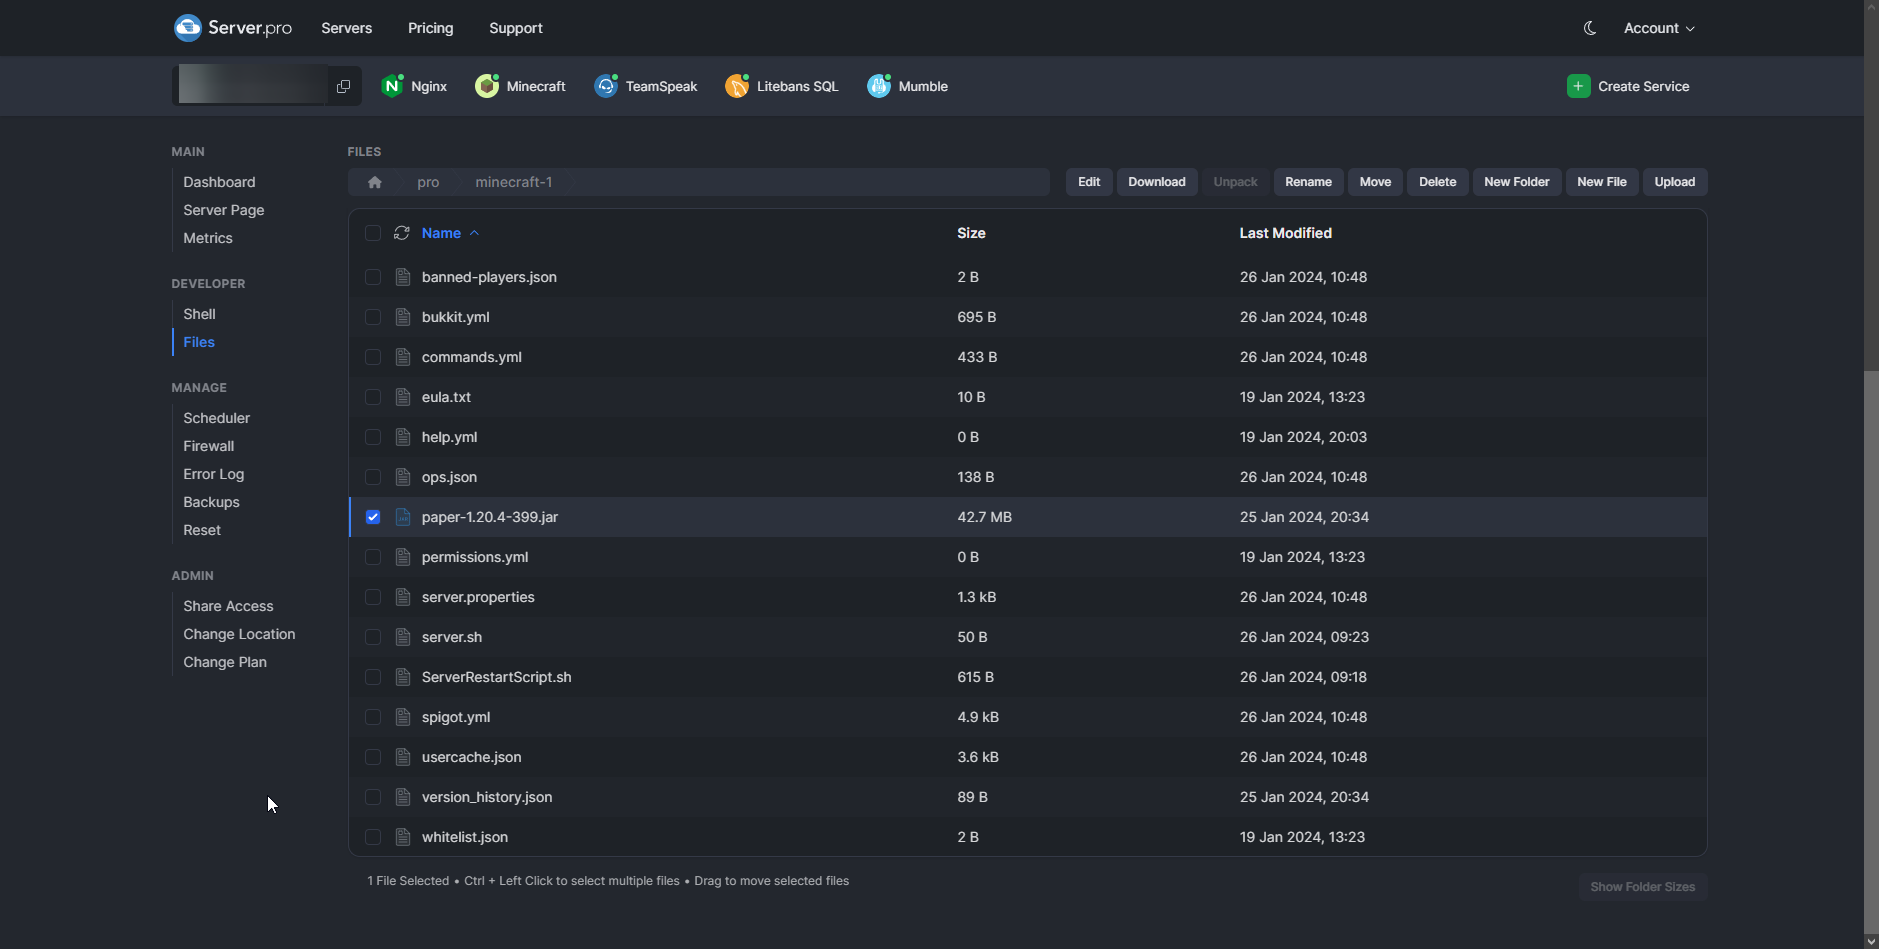The image size is (1879, 949).
Task: Open Shell in Developer section
Action: coord(199,314)
